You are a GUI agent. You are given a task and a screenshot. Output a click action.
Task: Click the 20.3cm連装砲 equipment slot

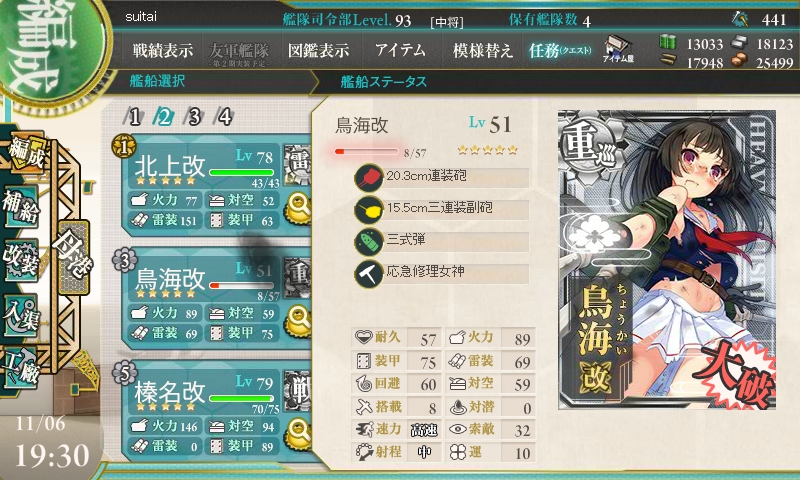click(442, 178)
